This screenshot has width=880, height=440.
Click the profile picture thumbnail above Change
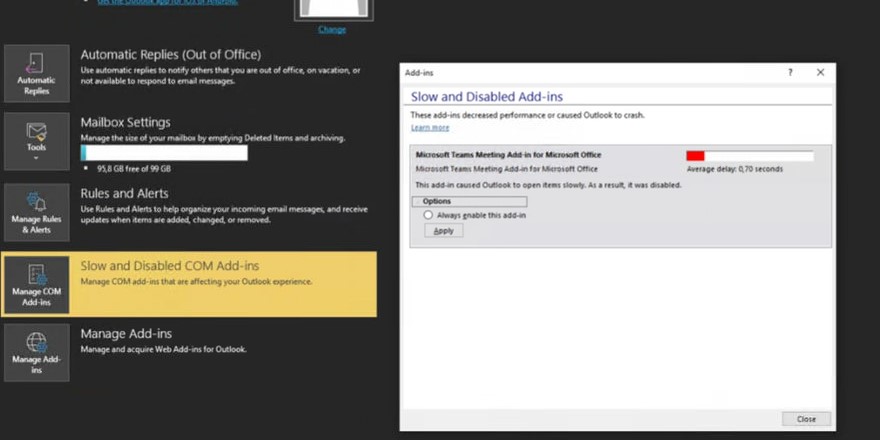(334, 10)
